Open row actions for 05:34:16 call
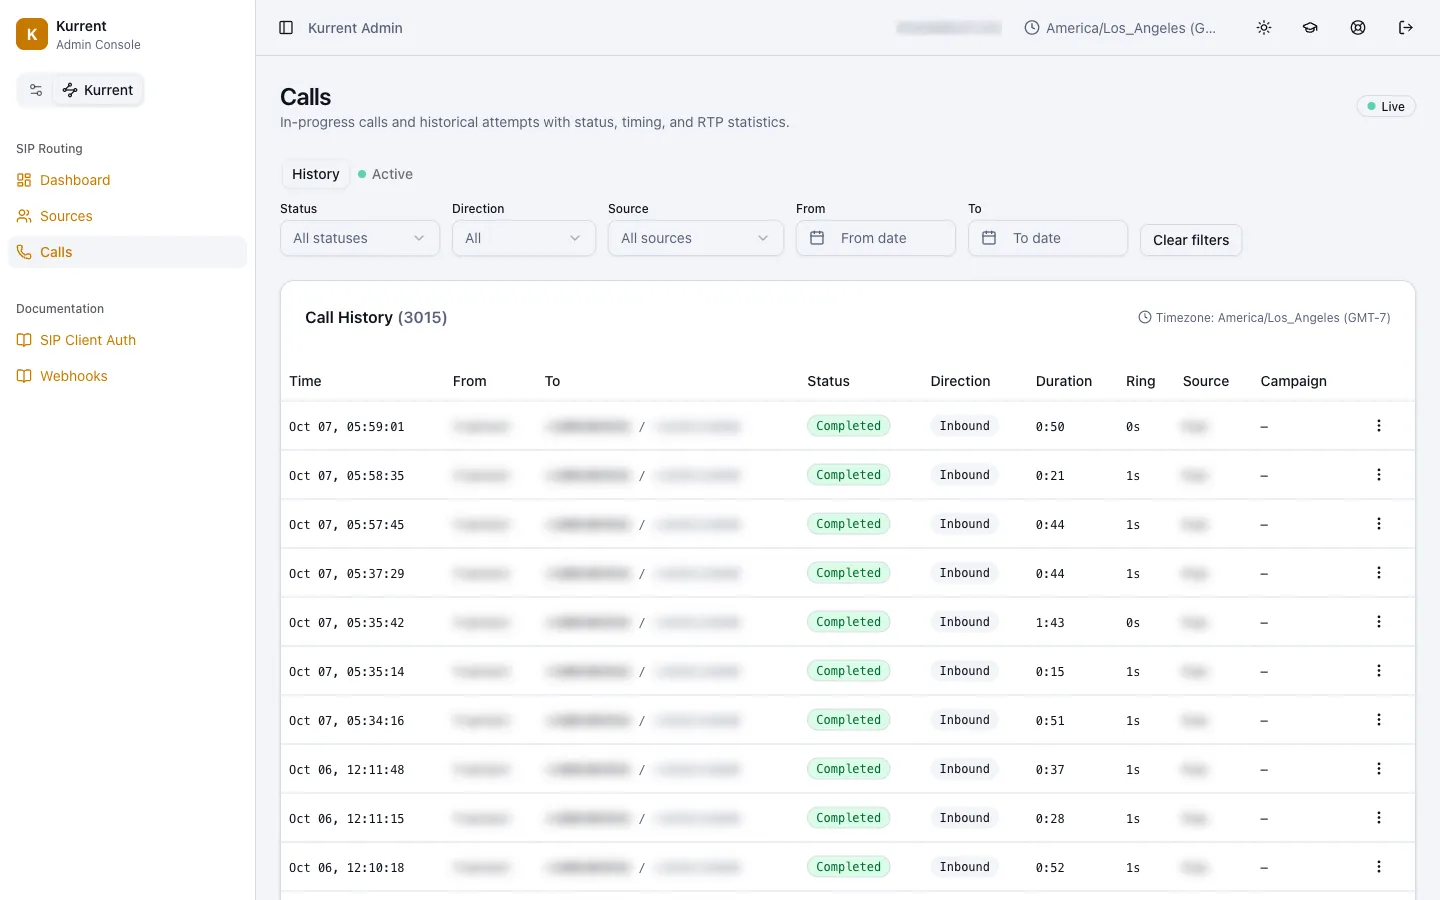This screenshot has height=900, width=1440. pyautogui.click(x=1379, y=720)
